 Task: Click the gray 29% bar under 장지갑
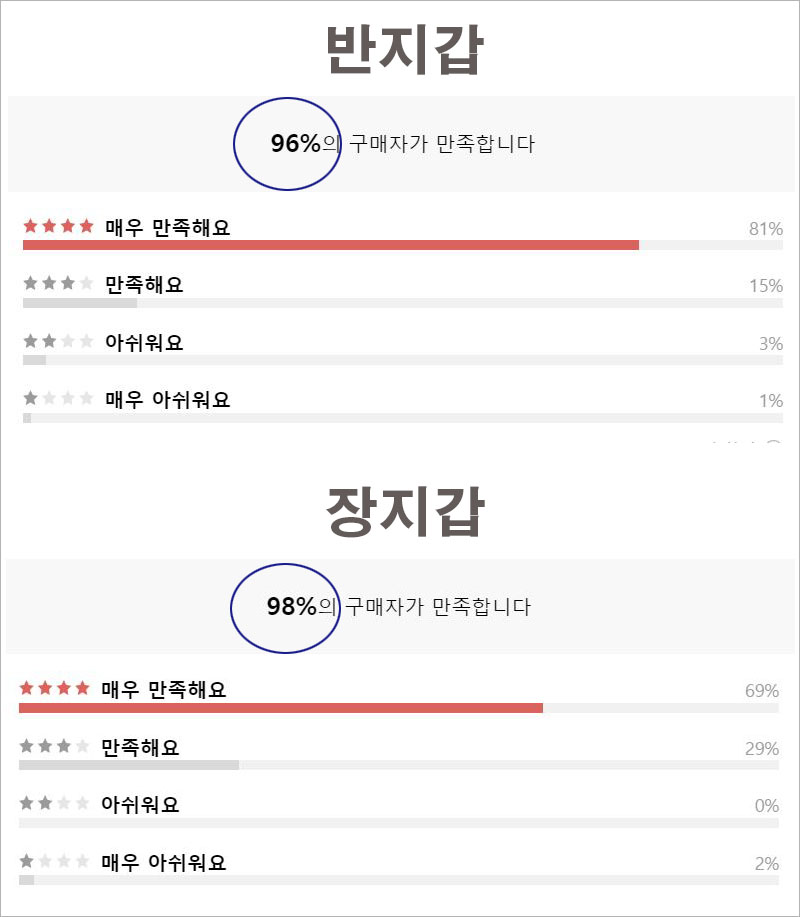click(x=128, y=765)
